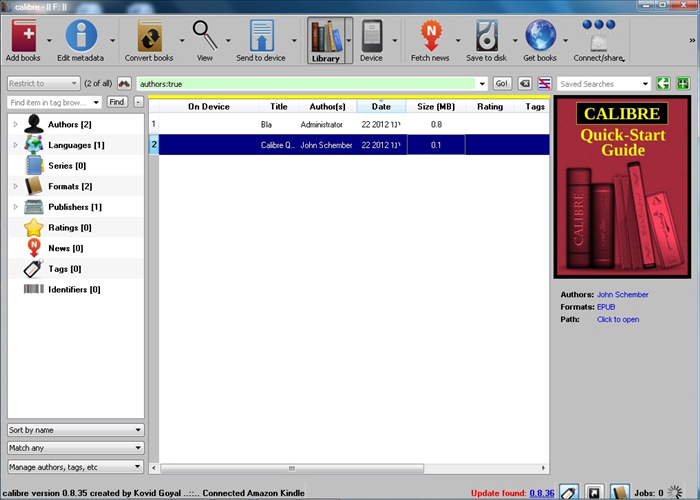The width and height of the screenshot is (700, 500).
Task: Select Identifiers [0] category
Action: click(74, 289)
